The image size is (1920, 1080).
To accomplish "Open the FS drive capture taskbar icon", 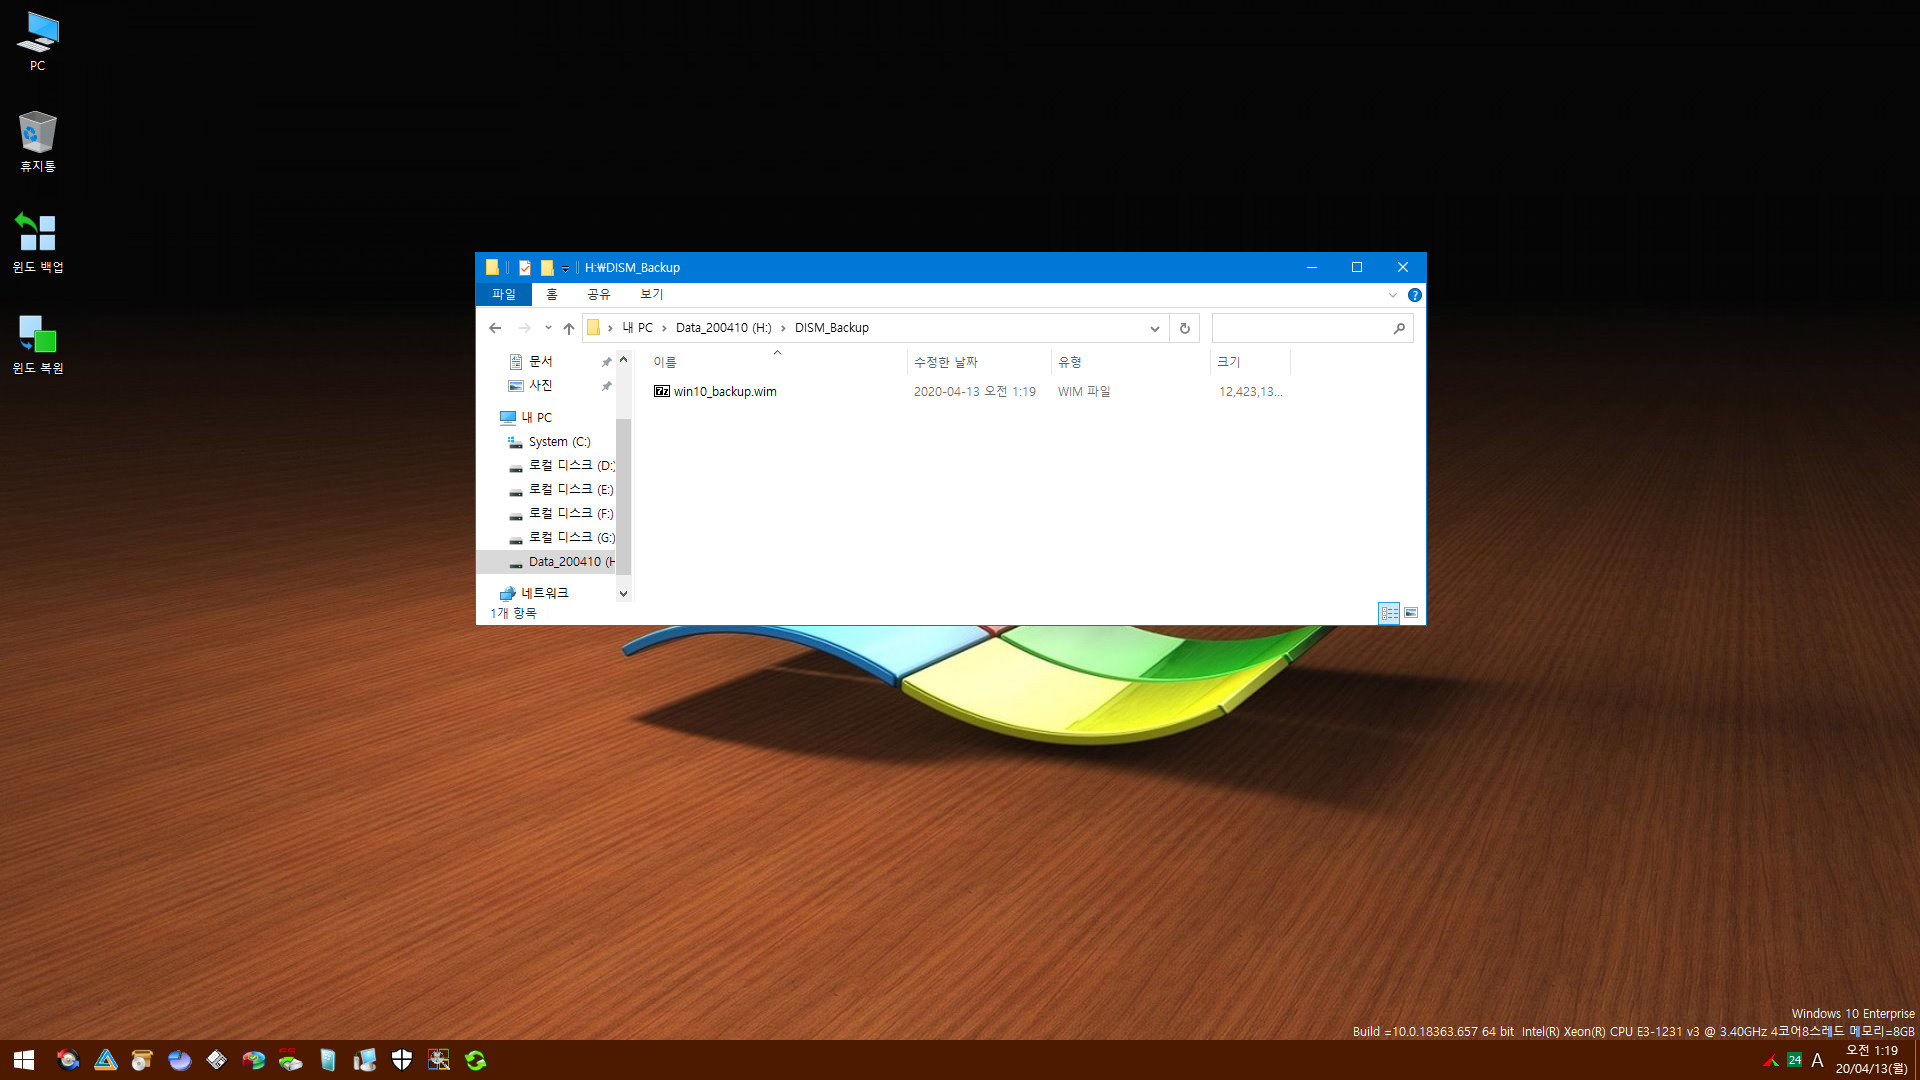I will coord(290,1060).
